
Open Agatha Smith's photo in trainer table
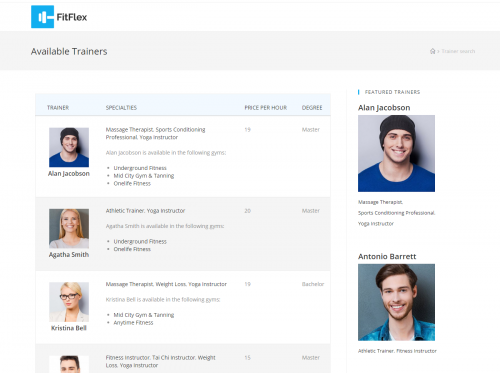point(69,228)
